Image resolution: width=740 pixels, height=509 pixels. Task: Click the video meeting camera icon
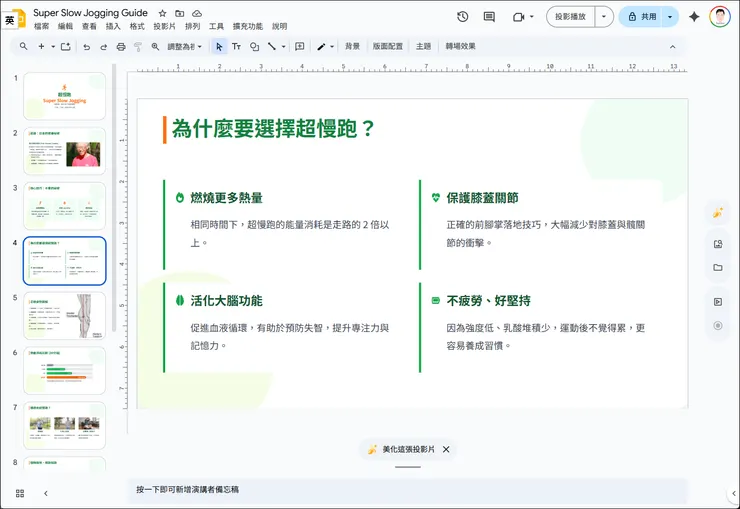click(519, 17)
